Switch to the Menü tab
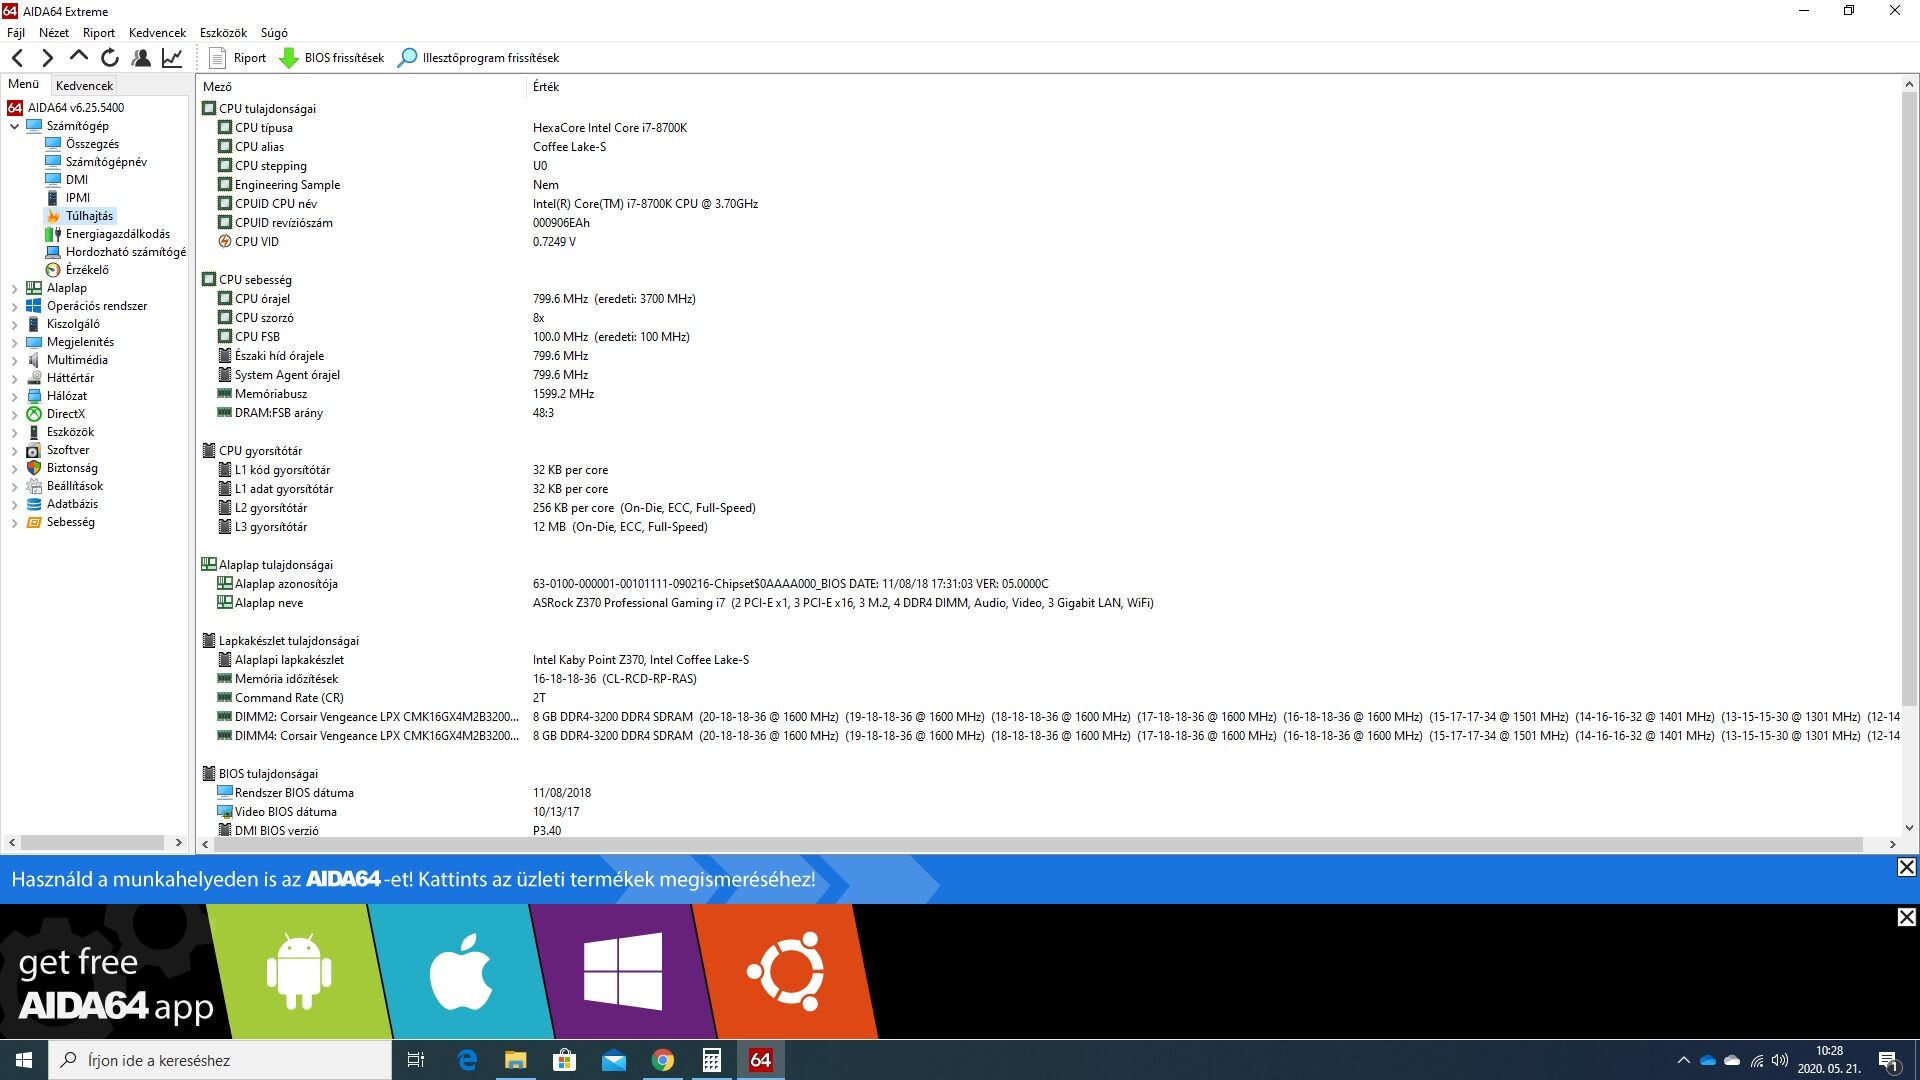Image resolution: width=1920 pixels, height=1080 pixels. click(x=24, y=84)
